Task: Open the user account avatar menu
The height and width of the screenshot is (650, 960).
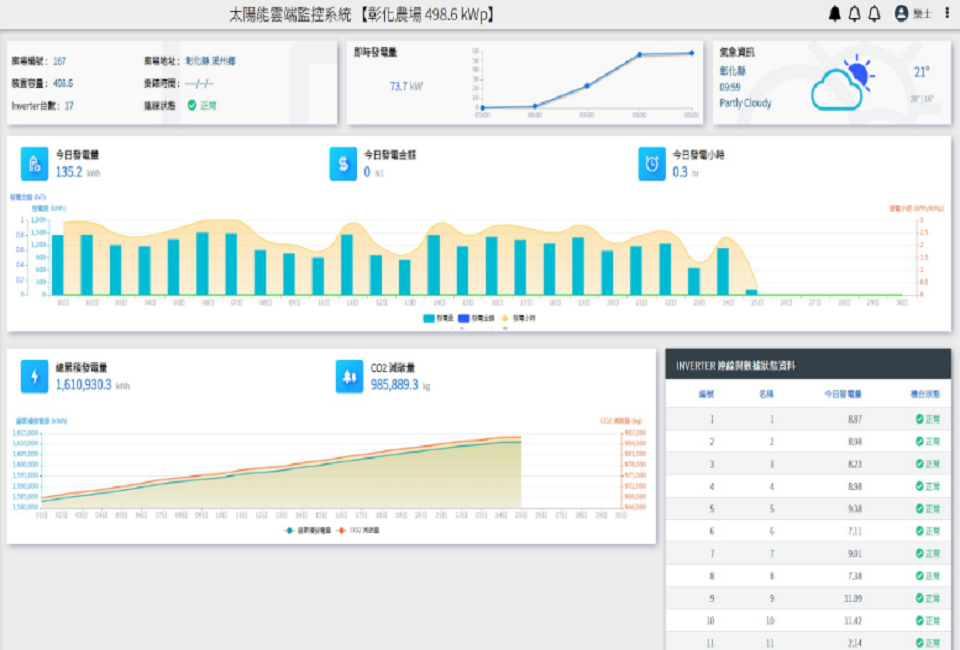Action: [x=902, y=13]
